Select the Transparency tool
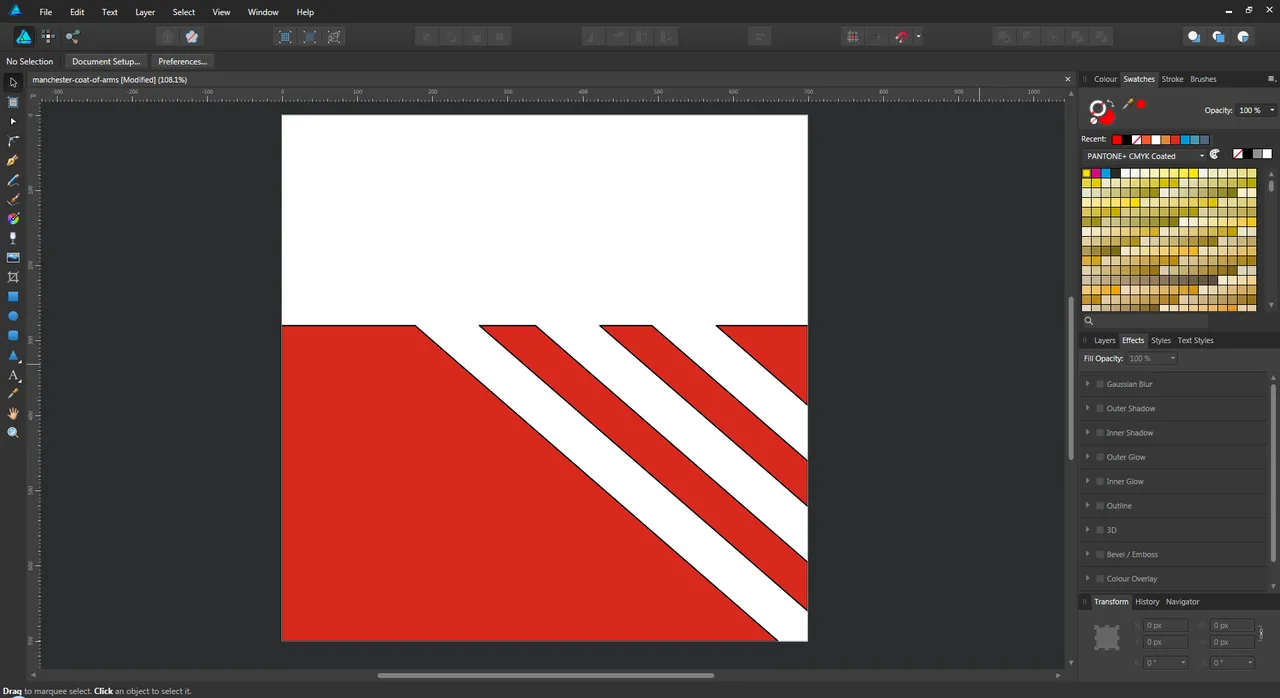Viewport: 1280px width, 698px height. (x=13, y=238)
